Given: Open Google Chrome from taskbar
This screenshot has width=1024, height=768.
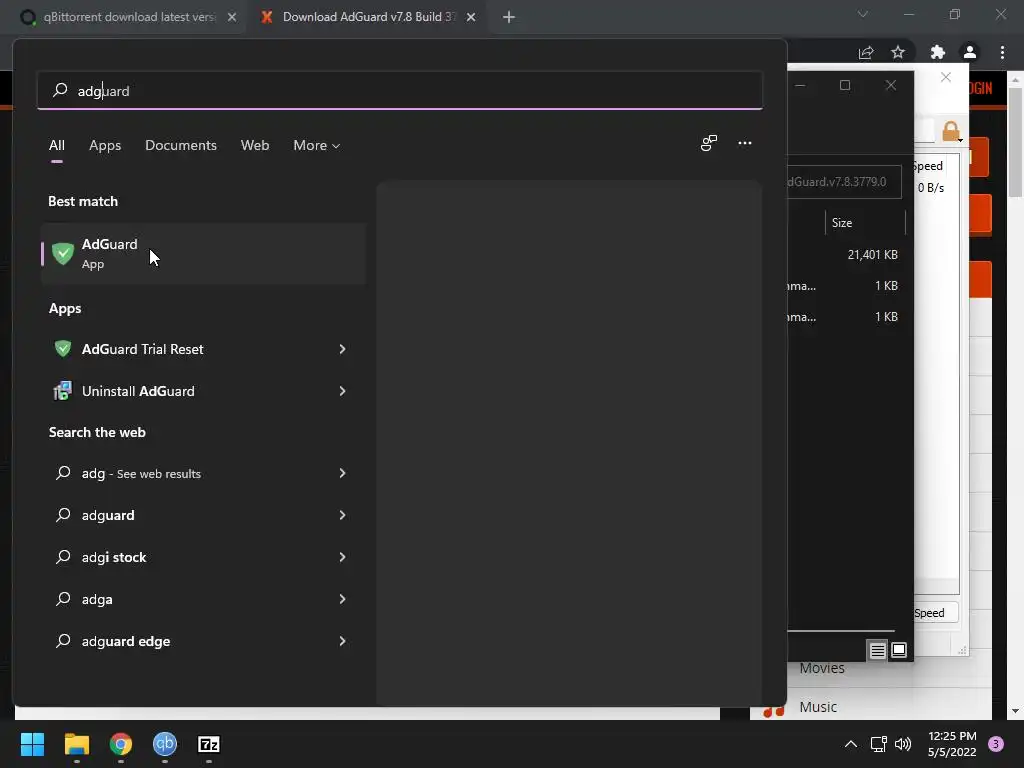Looking at the screenshot, I should tap(121, 744).
